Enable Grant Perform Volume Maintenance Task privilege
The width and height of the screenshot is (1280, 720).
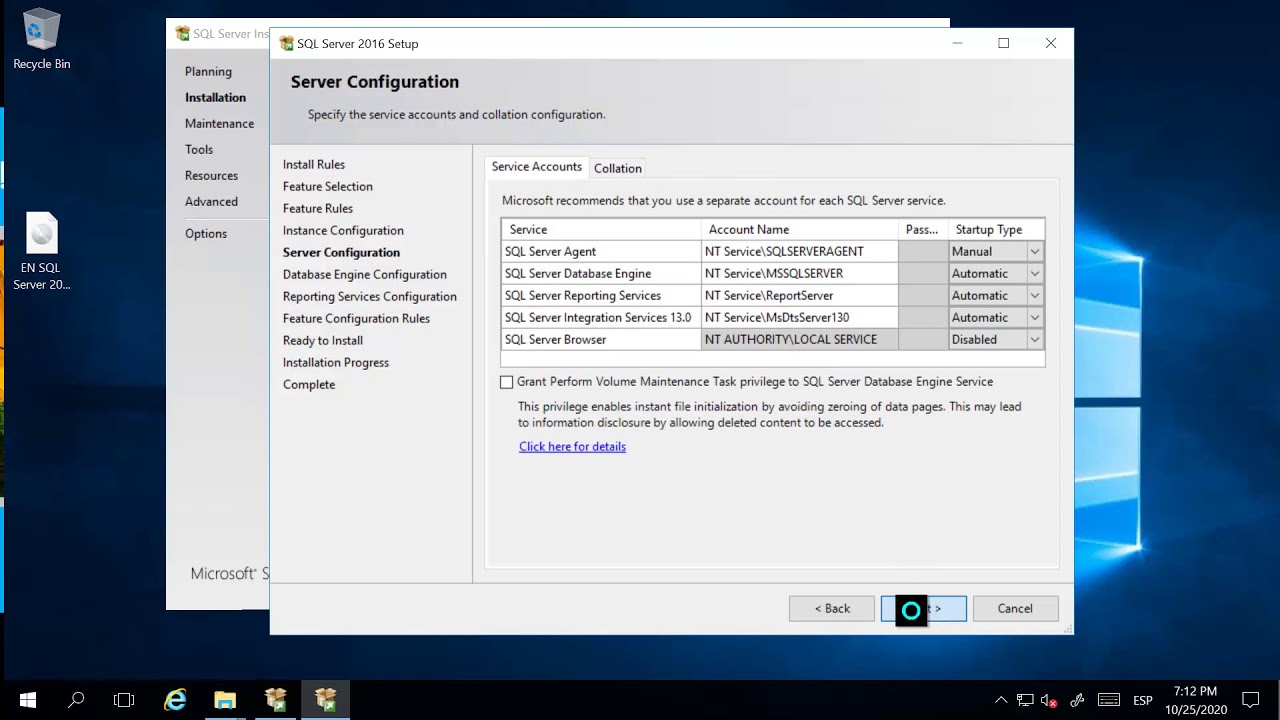(x=506, y=382)
